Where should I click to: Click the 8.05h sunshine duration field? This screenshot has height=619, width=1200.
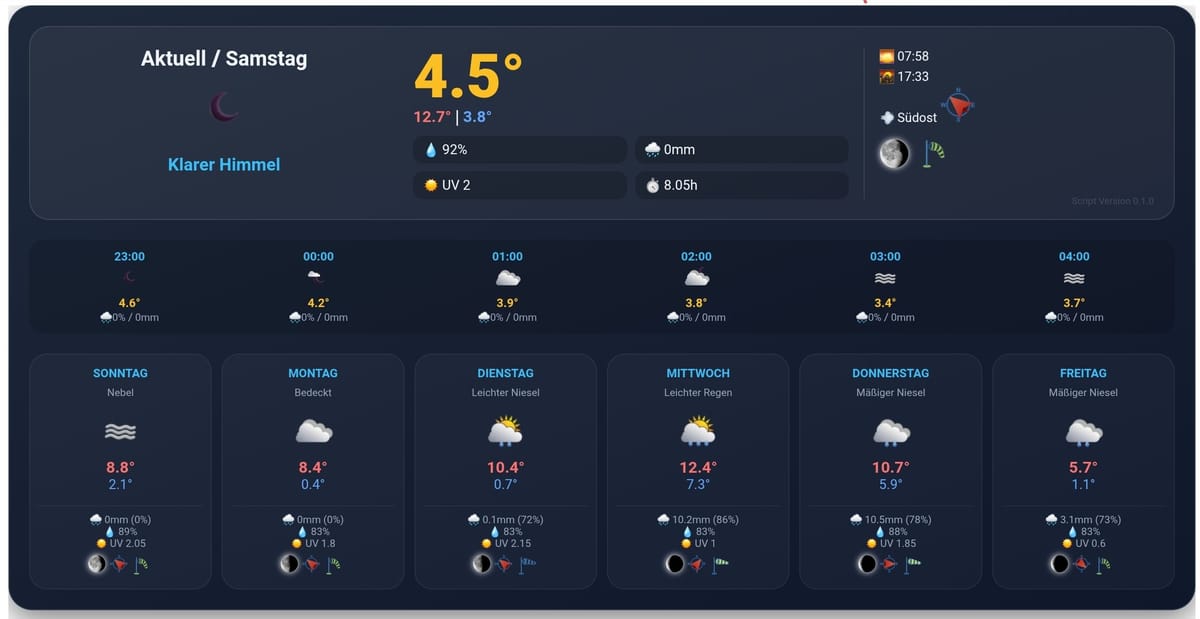point(742,185)
